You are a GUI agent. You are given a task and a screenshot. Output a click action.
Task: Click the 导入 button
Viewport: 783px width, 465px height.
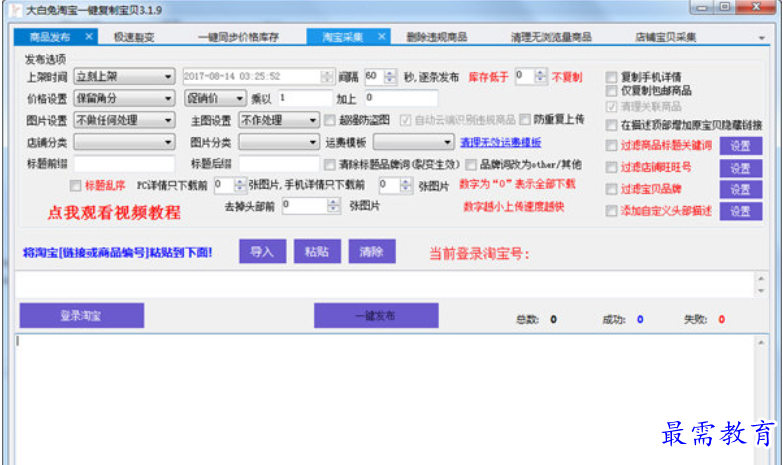point(263,251)
